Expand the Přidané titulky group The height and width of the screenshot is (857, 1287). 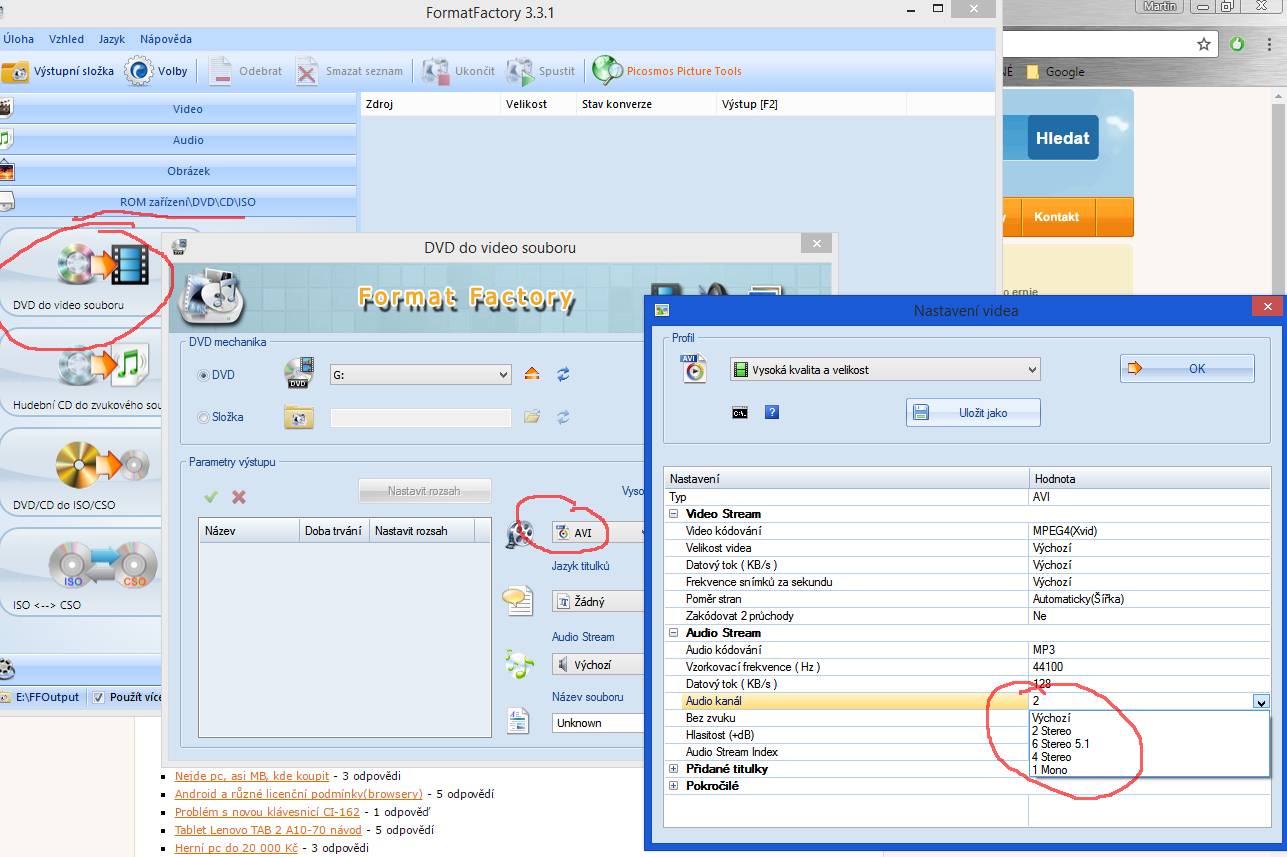pyautogui.click(x=674, y=769)
